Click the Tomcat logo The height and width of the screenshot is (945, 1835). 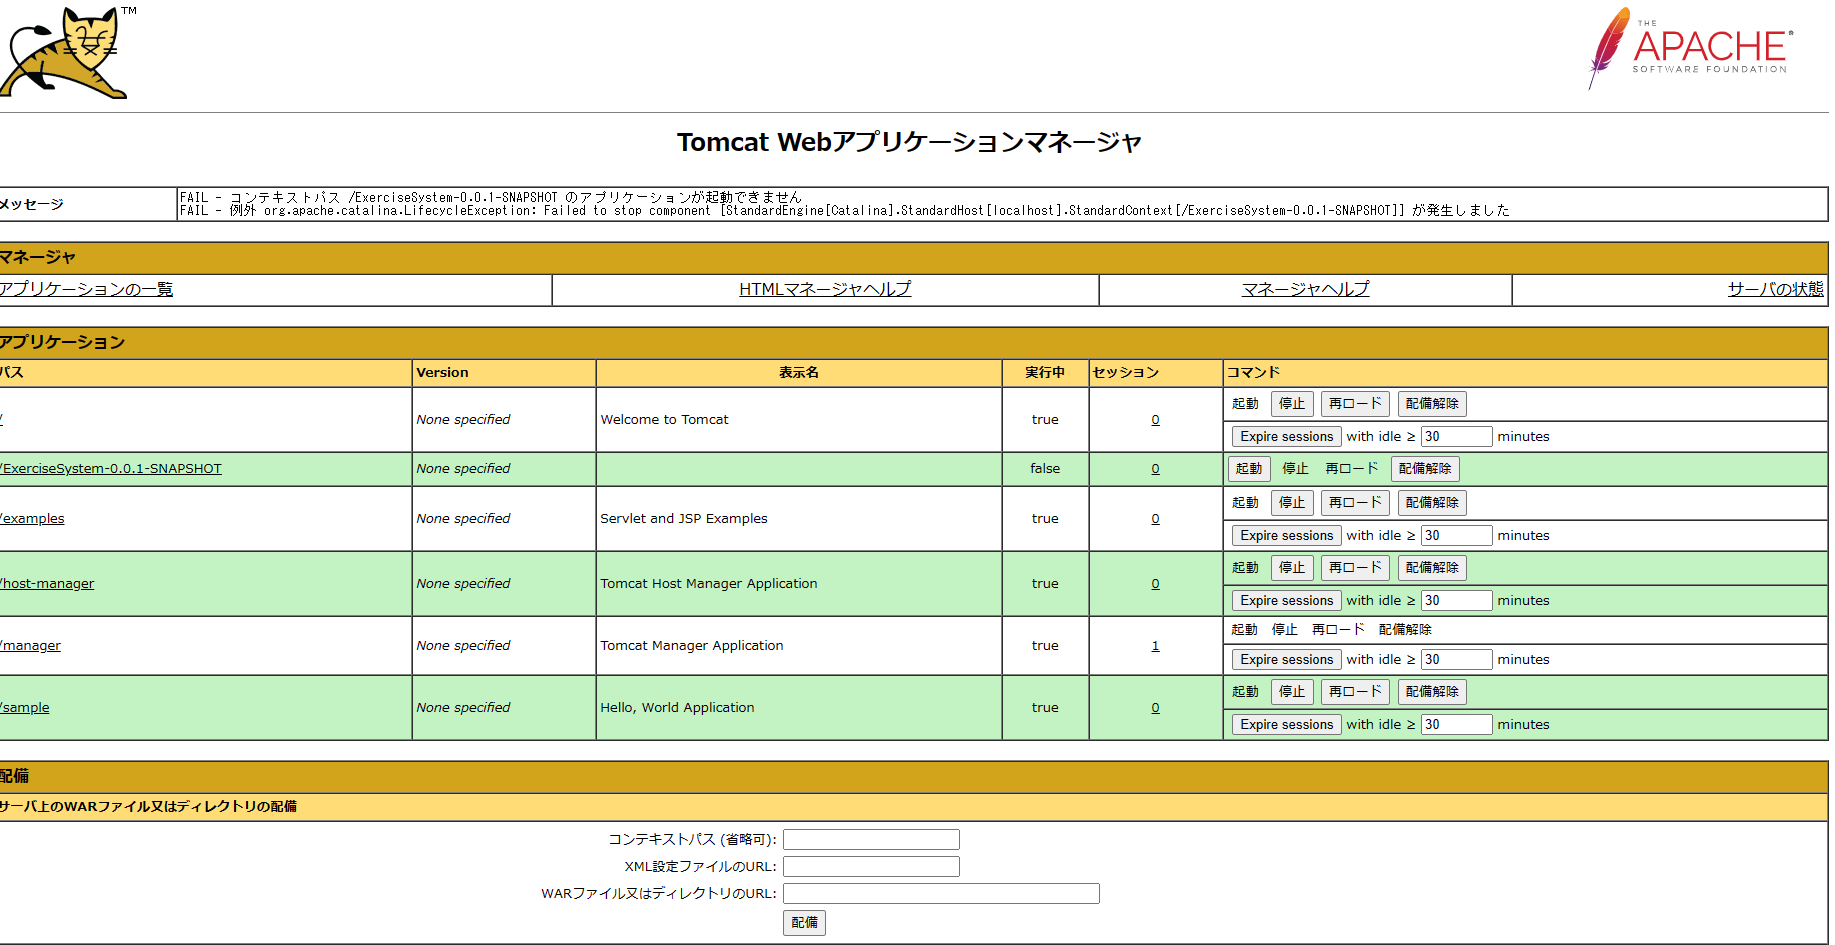point(65,52)
